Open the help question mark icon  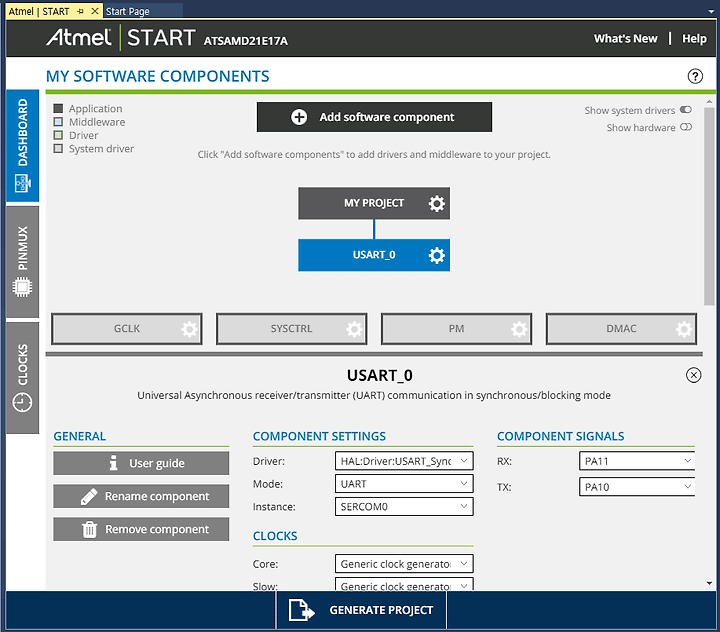click(x=695, y=76)
